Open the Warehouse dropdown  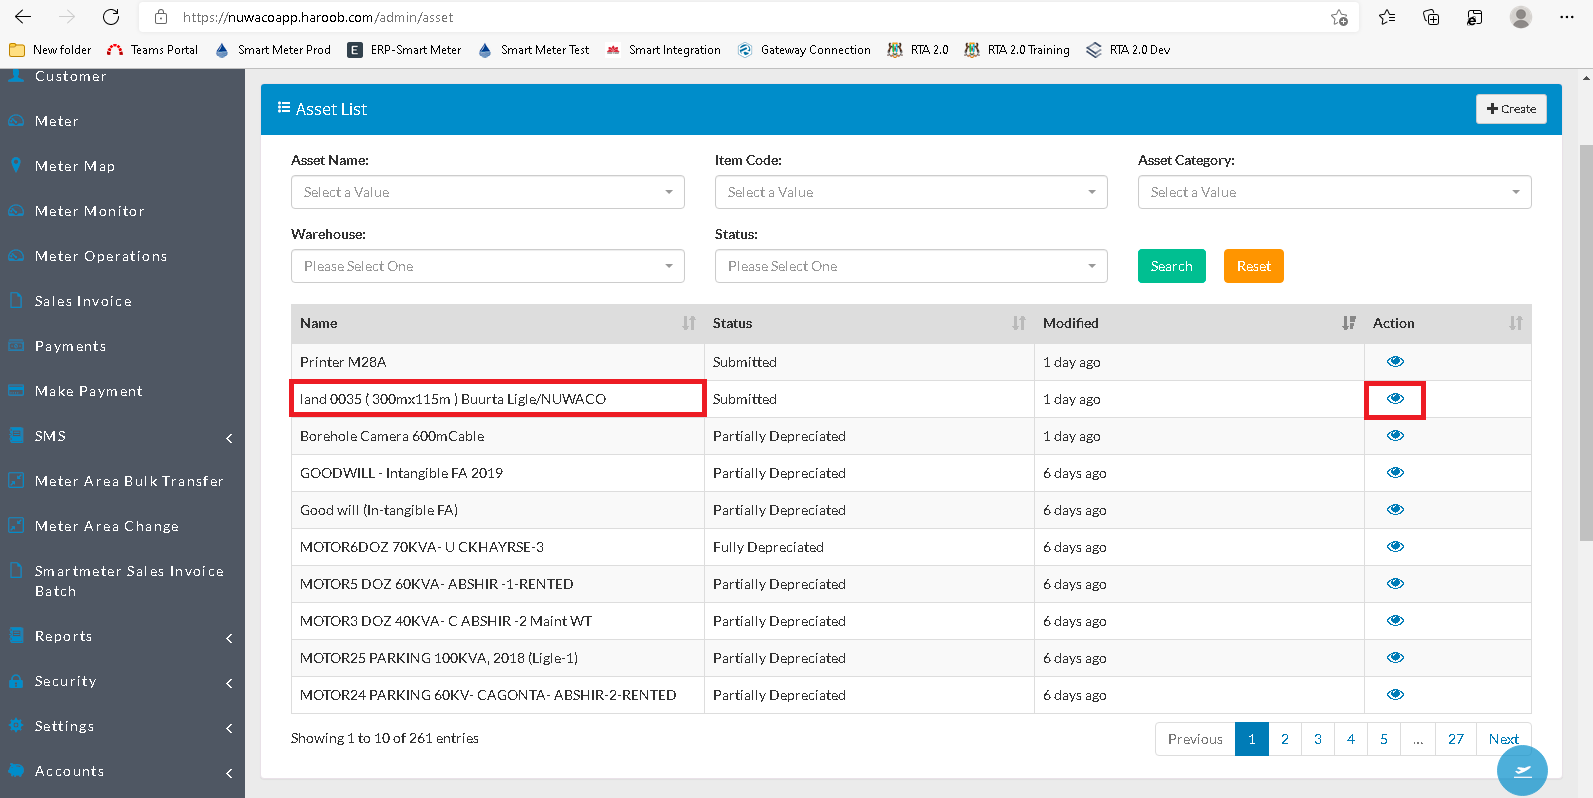[x=488, y=266]
